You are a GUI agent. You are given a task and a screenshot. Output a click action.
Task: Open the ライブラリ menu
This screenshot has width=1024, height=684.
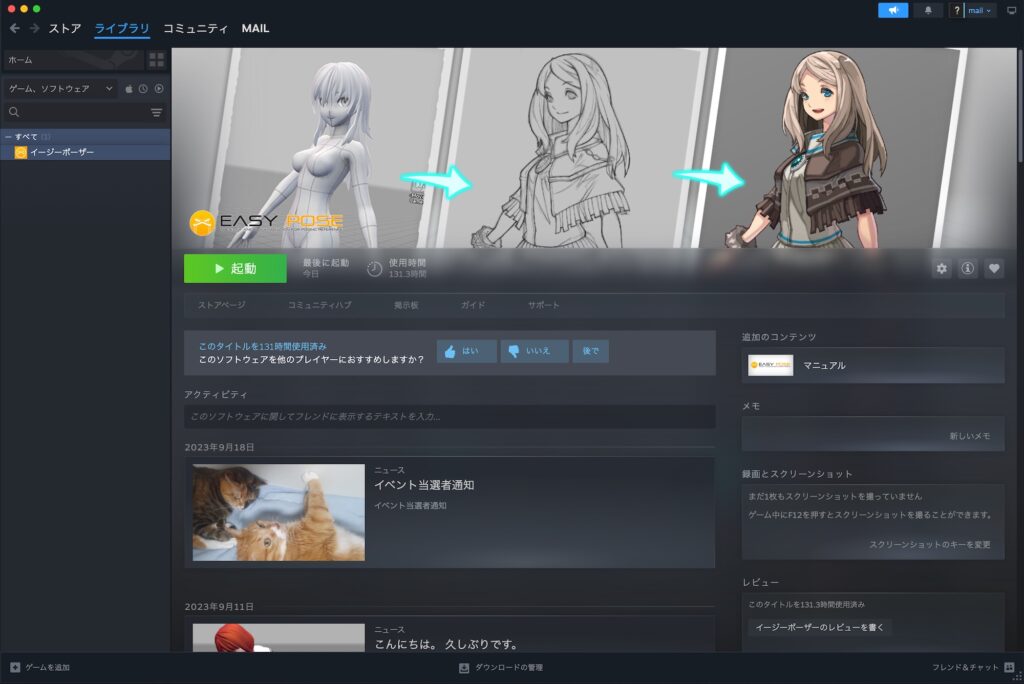pos(122,29)
